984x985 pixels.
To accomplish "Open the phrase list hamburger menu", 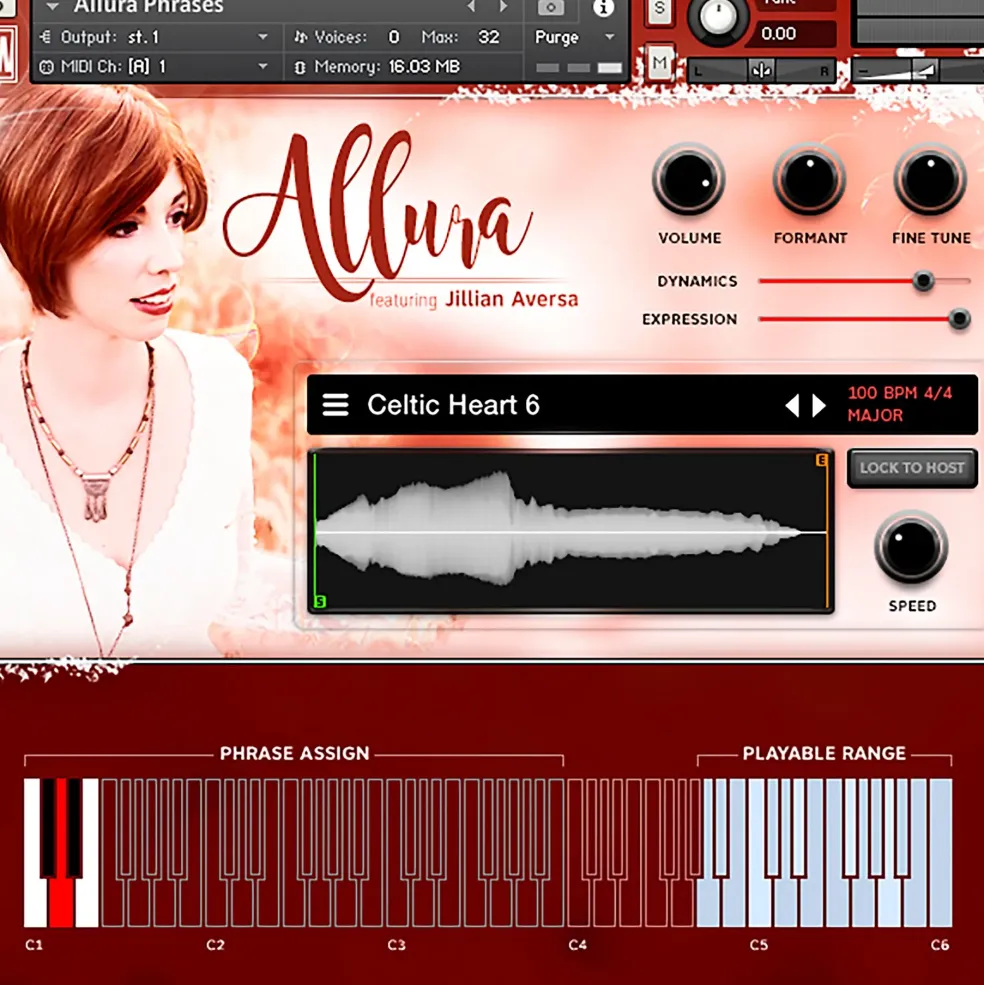I will point(336,405).
